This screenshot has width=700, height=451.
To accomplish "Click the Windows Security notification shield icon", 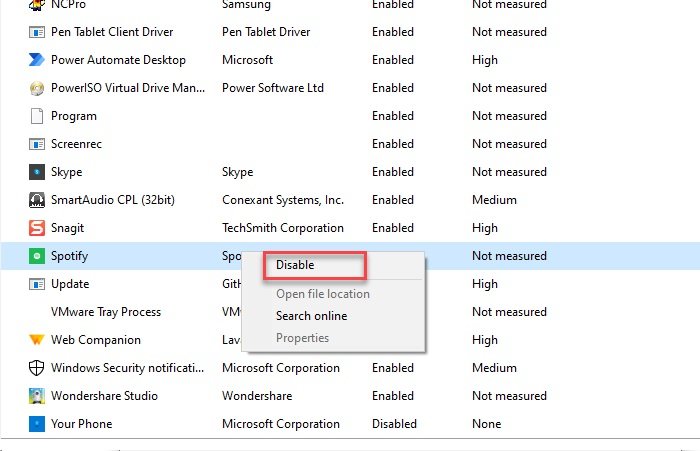I will pyautogui.click(x=37, y=368).
